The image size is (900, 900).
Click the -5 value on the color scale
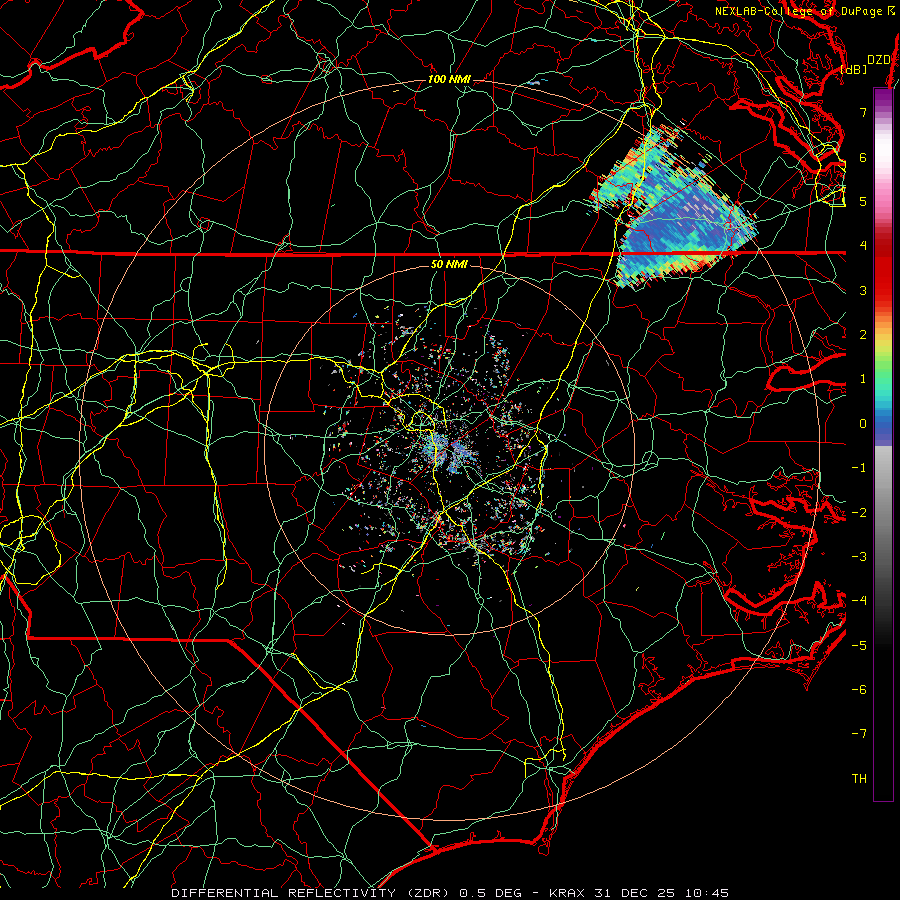click(859, 646)
